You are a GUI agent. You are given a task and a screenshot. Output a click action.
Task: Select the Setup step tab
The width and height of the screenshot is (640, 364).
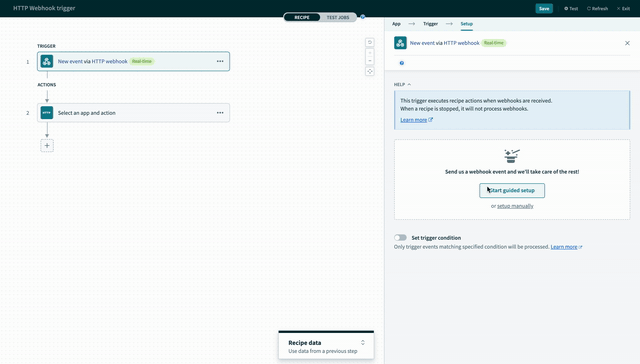467,24
